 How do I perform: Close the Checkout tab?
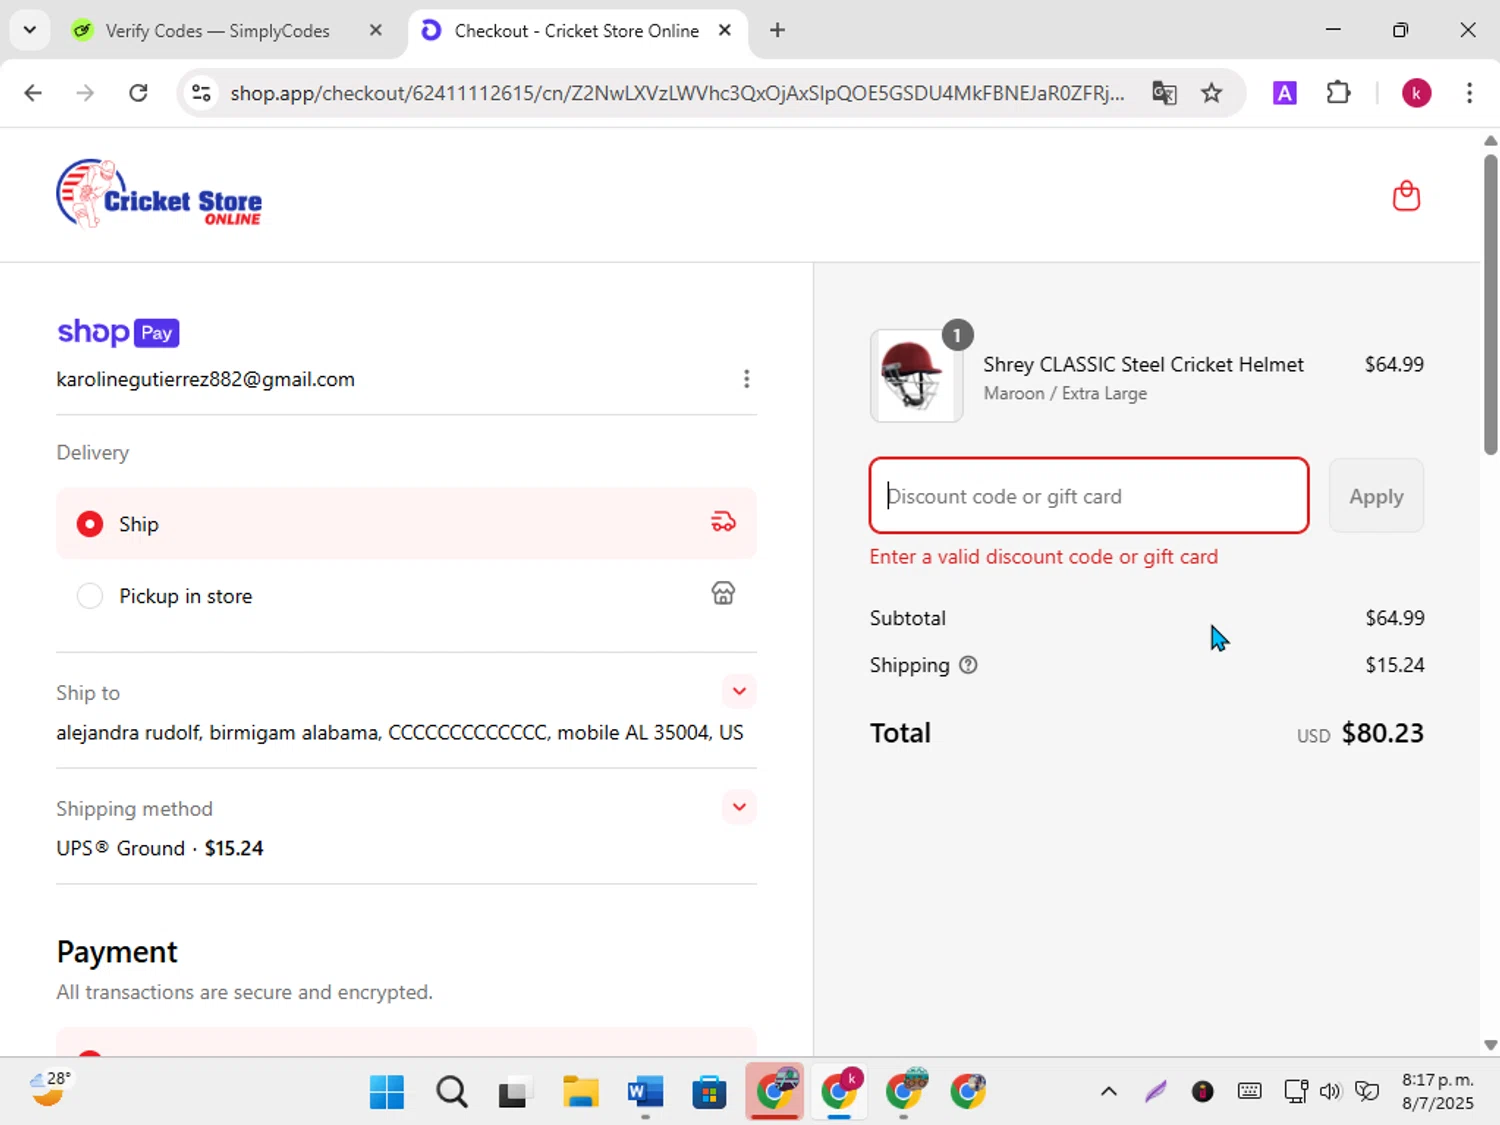(725, 30)
